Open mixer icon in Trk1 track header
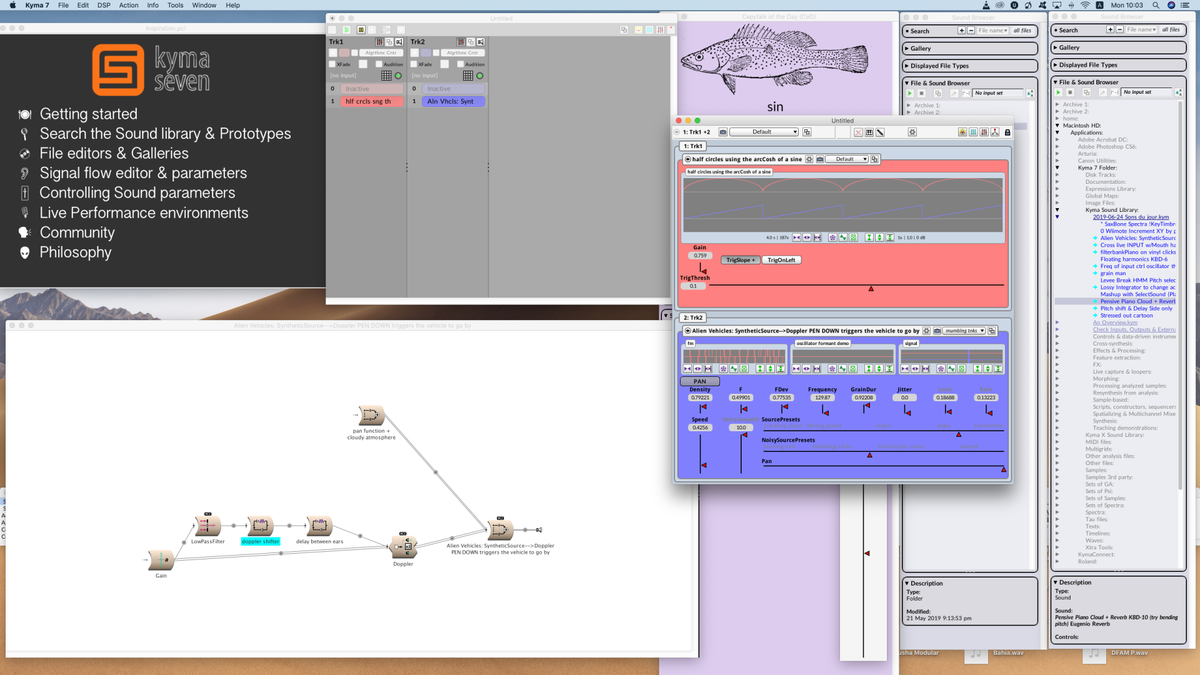 [x=379, y=42]
